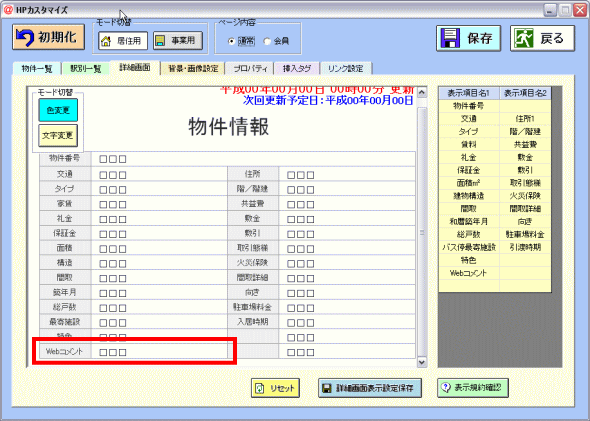
Task: Open 表示規約確認 question mark icon
Action: tap(446, 387)
